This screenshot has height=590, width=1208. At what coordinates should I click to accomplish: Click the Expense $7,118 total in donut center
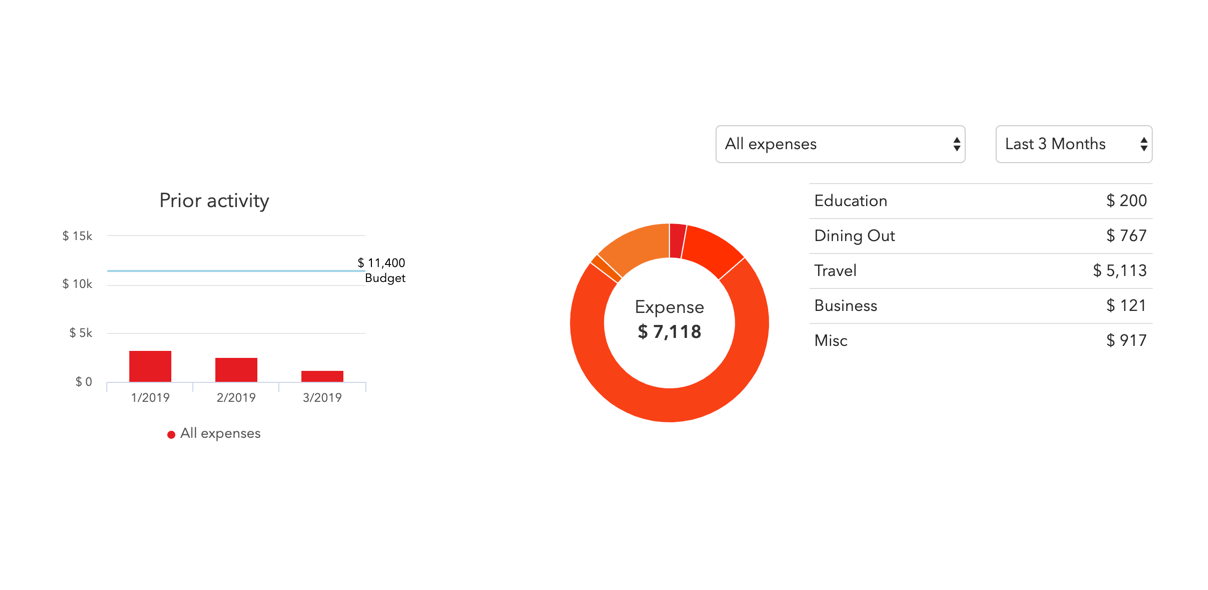point(670,320)
